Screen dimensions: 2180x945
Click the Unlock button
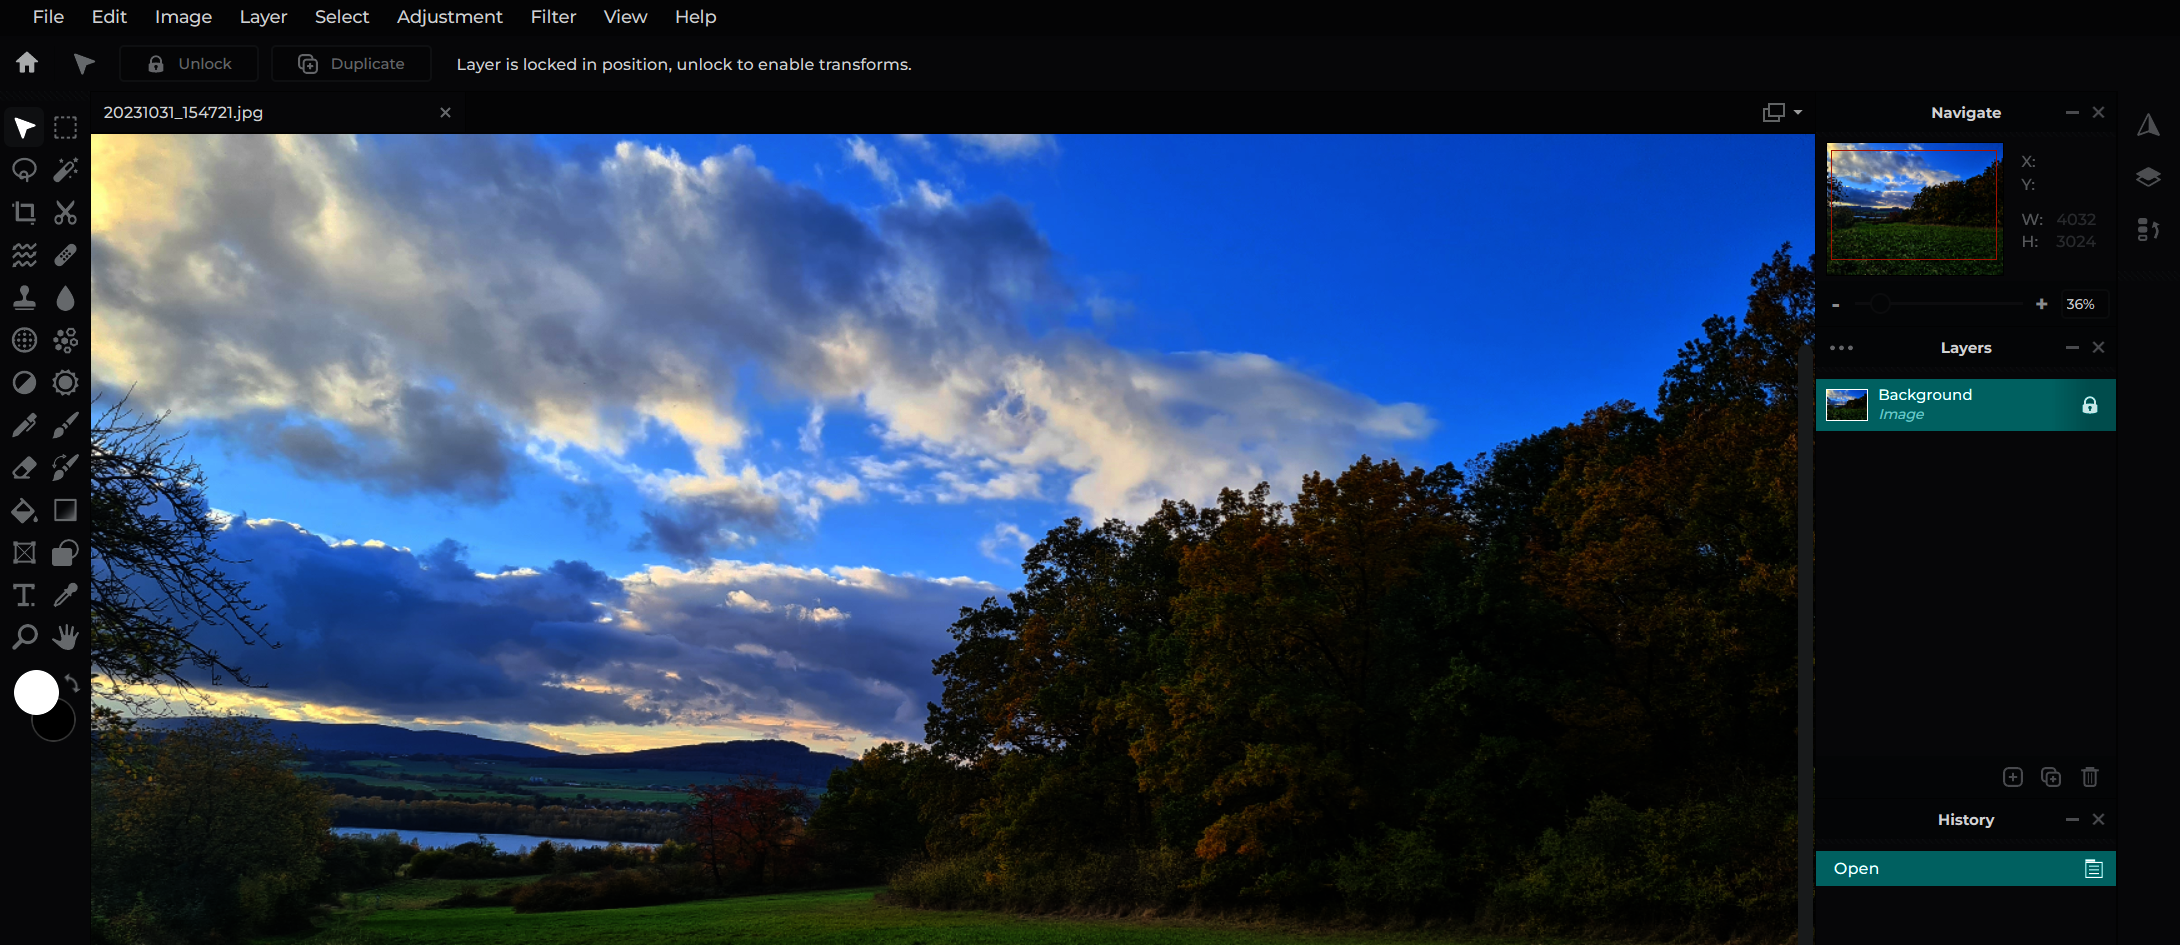coord(189,64)
